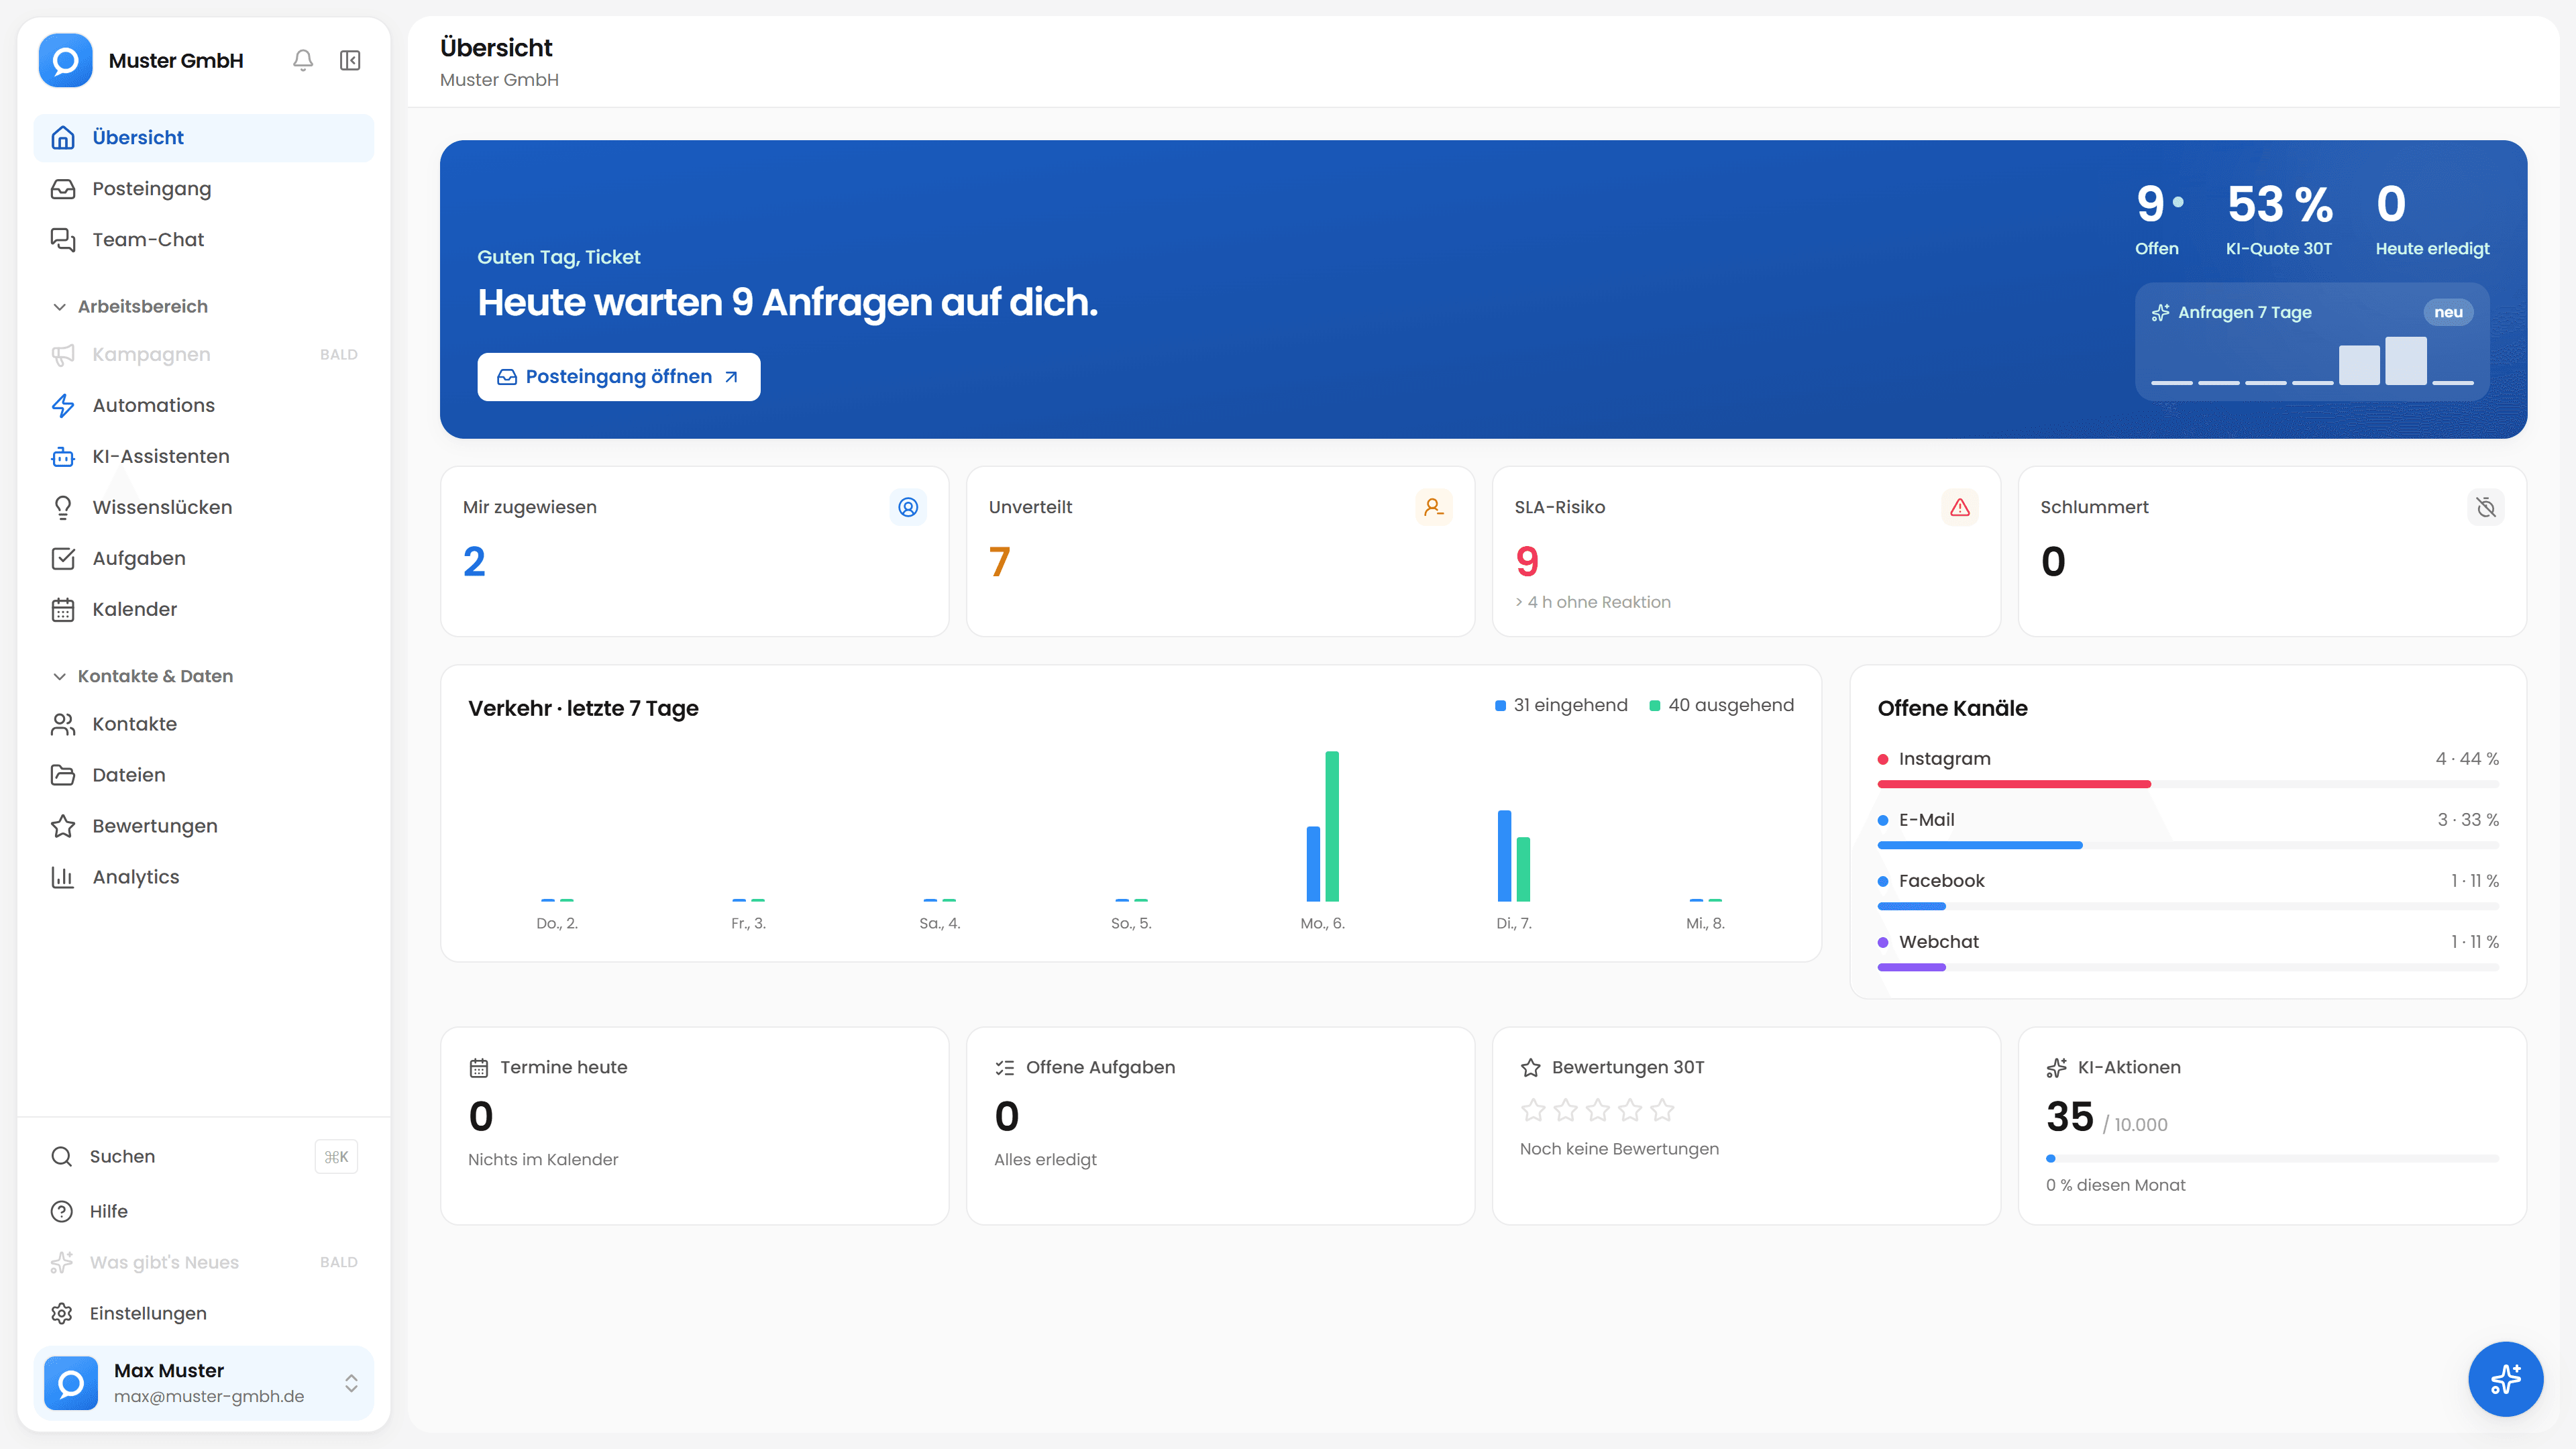
Task: Click the Aufgaben checkbox icon
Action: [63, 558]
